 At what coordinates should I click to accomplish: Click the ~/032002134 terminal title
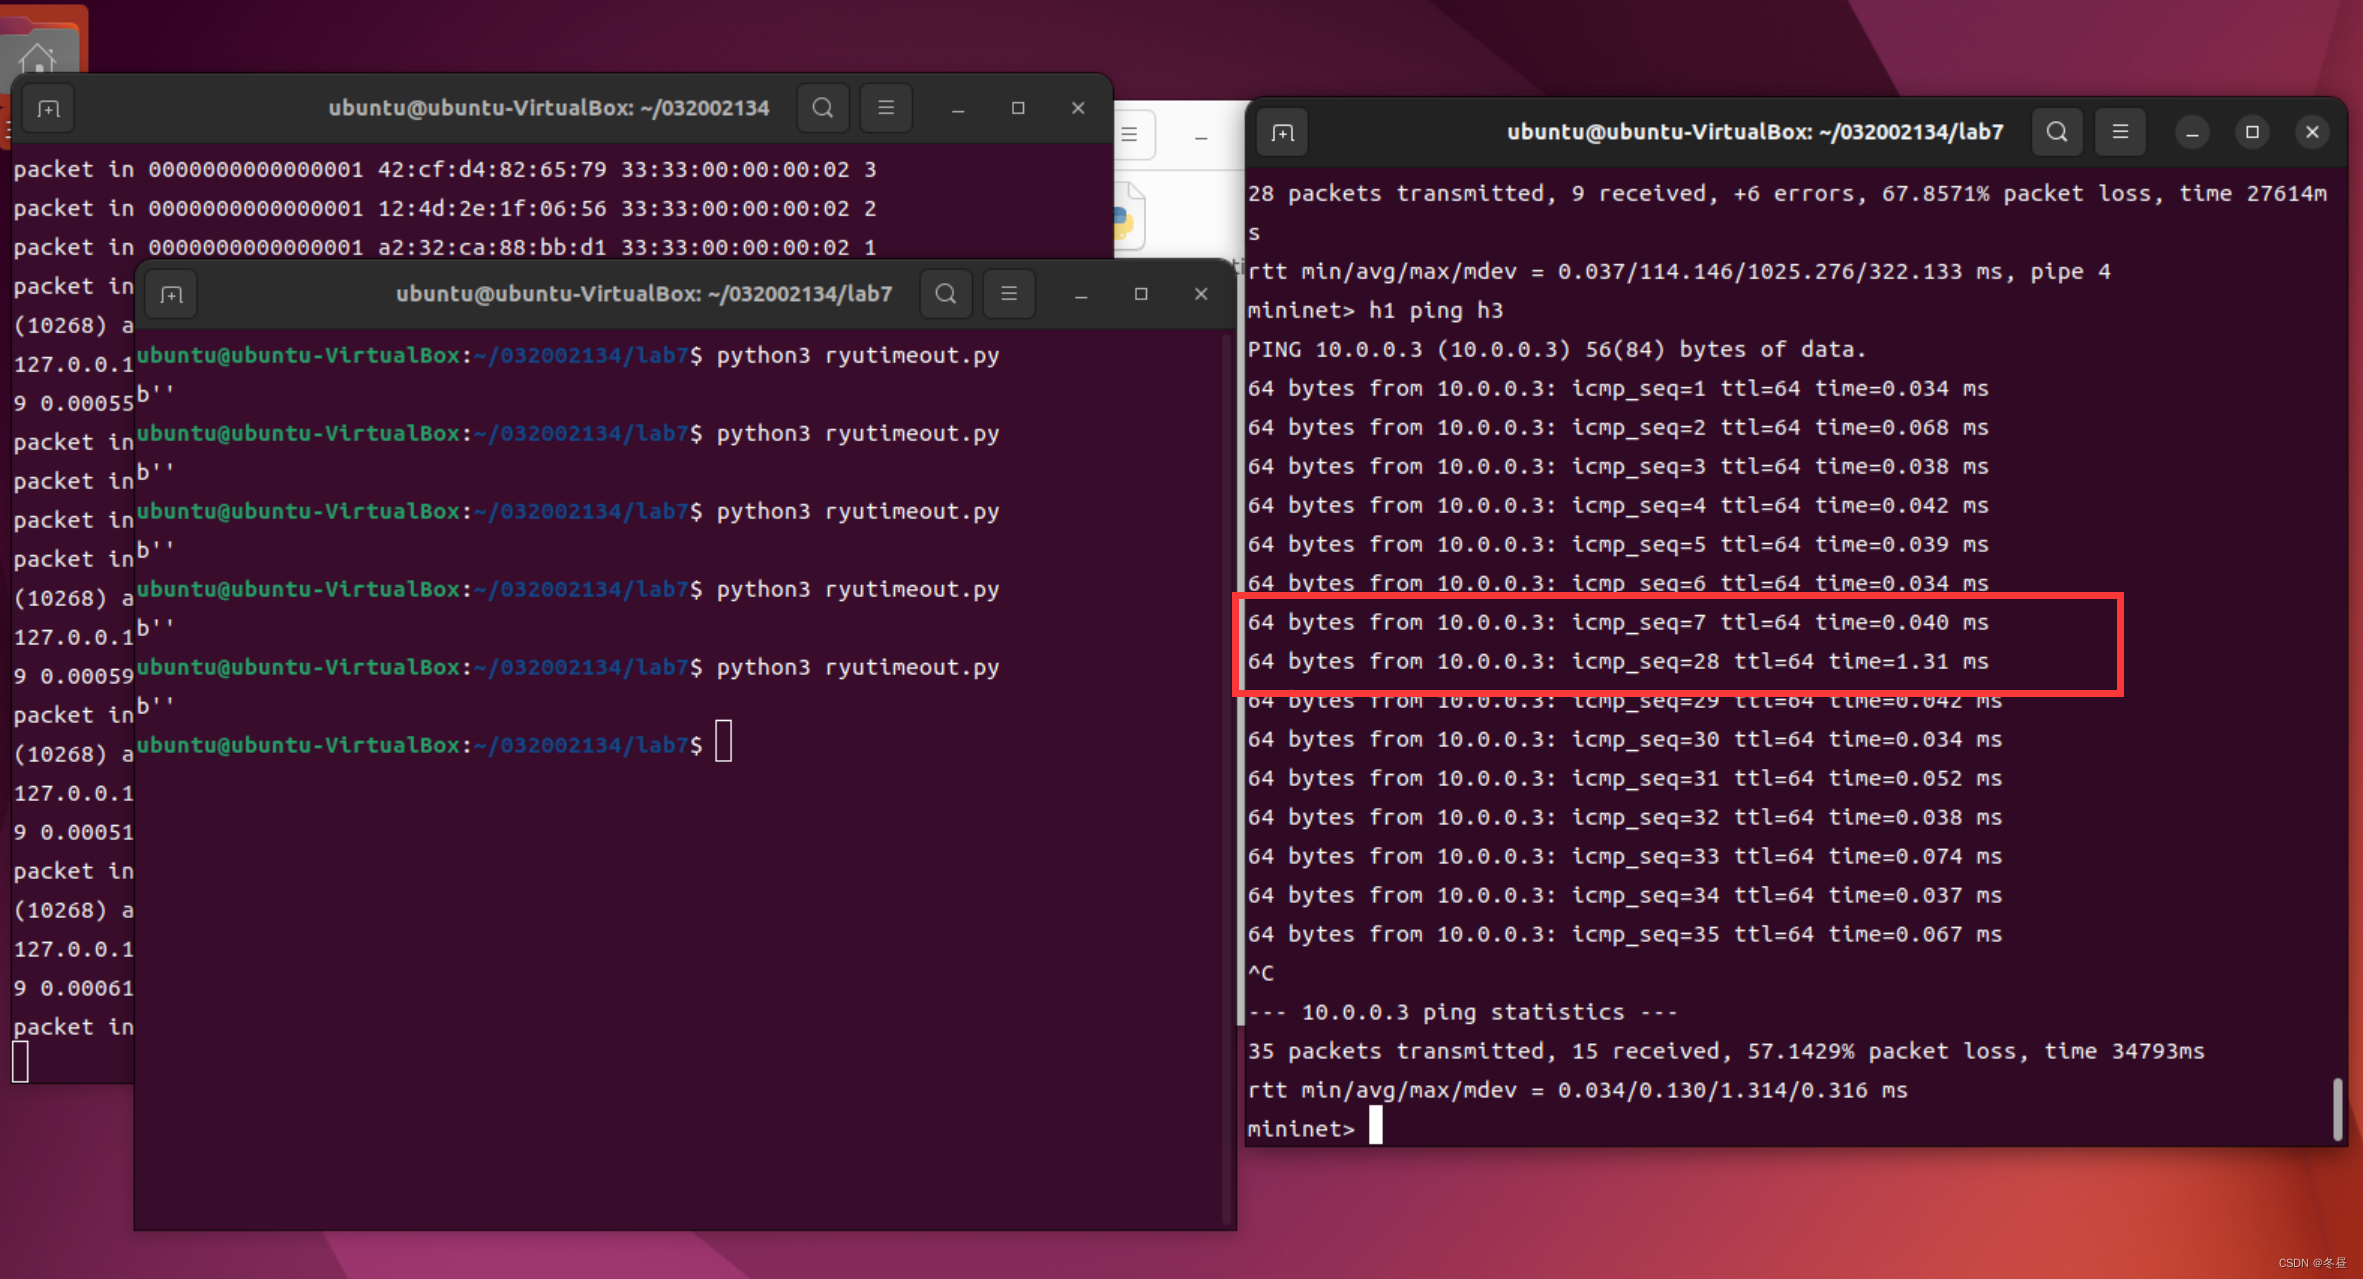tap(549, 108)
